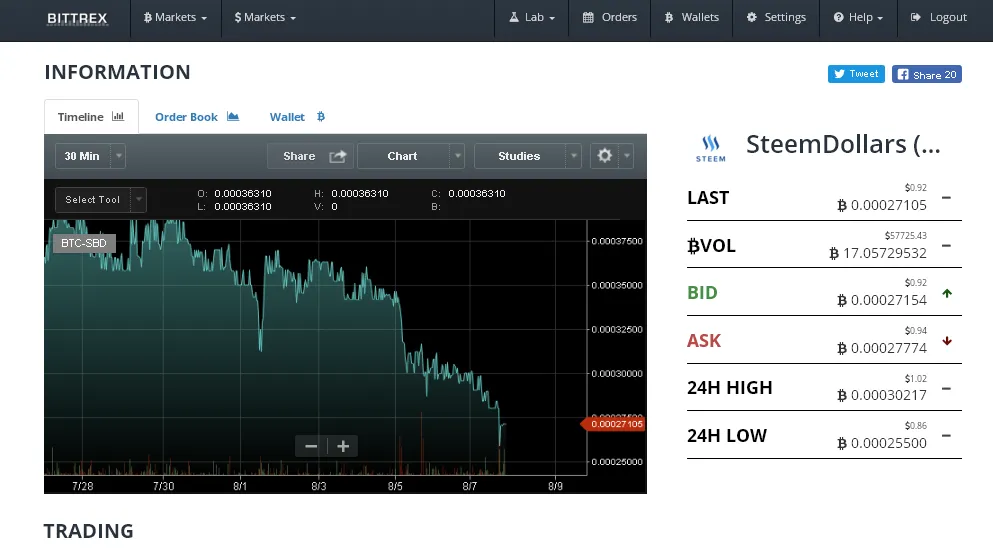
Task: Open the dropdown arrow beside the gear
Action: pos(626,156)
